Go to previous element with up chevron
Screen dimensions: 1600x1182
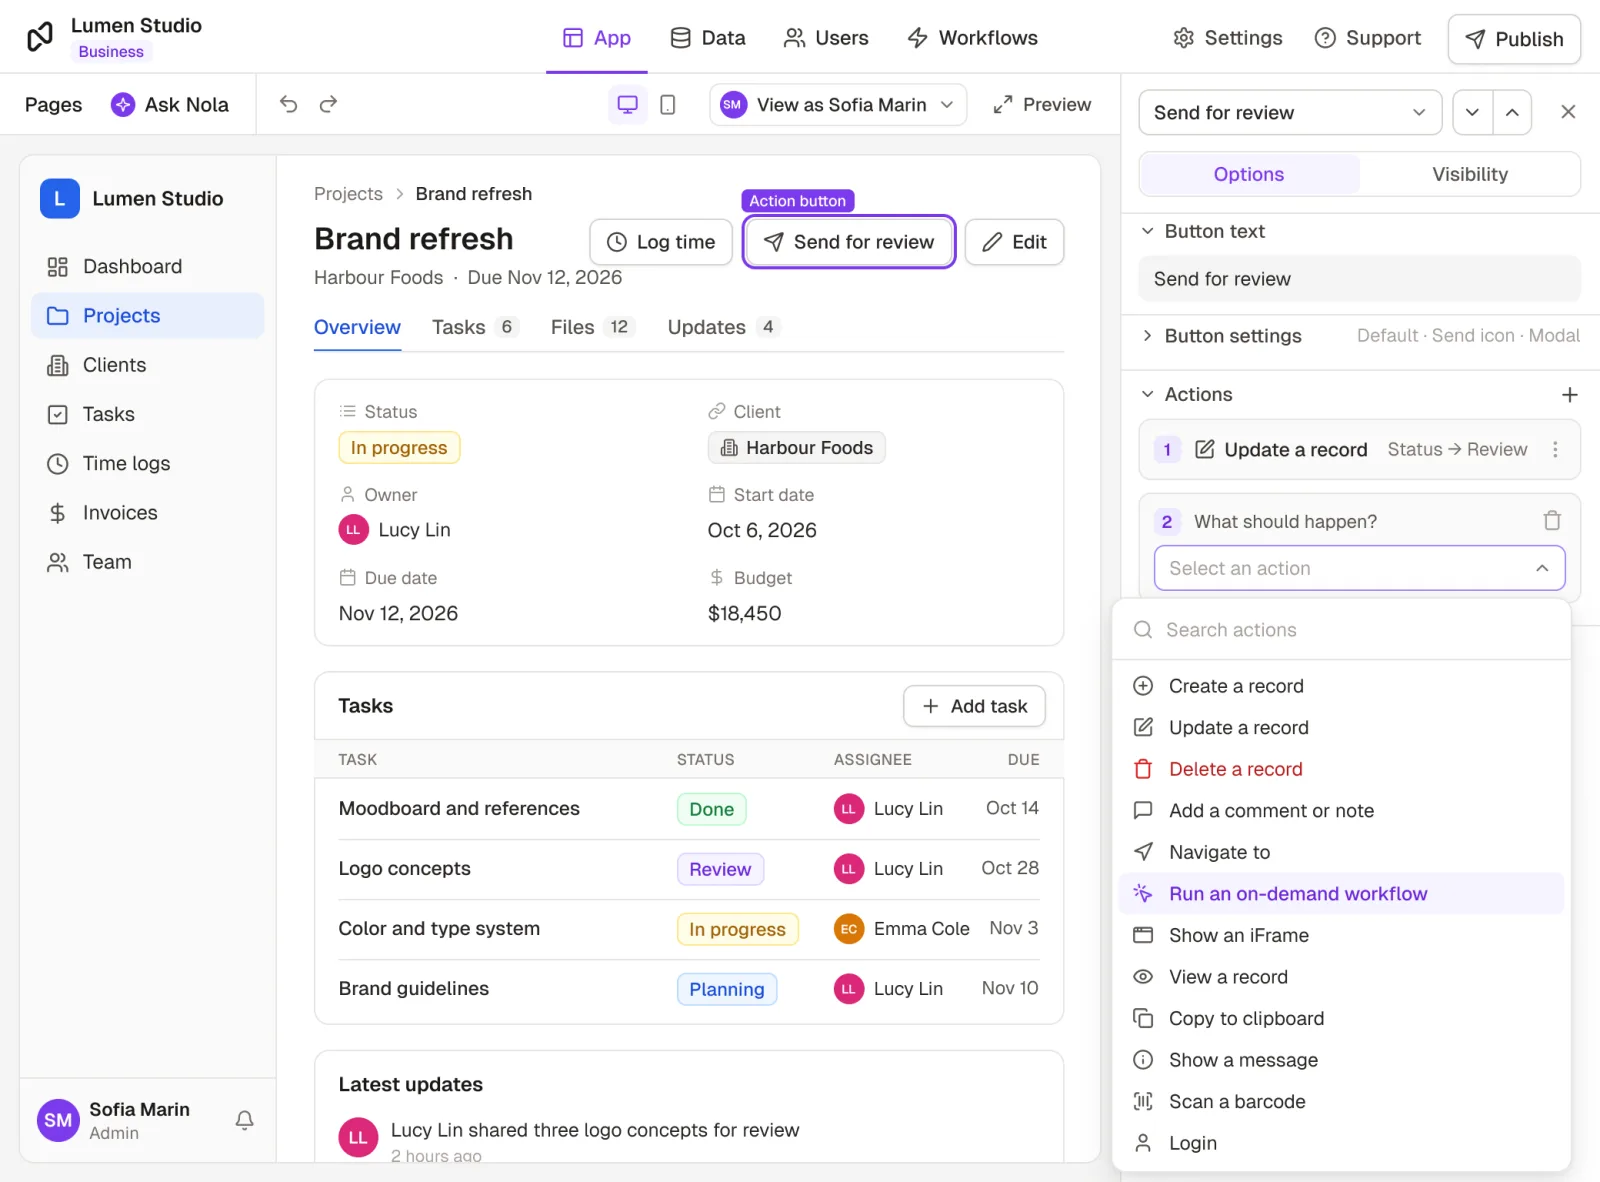coord(1512,112)
